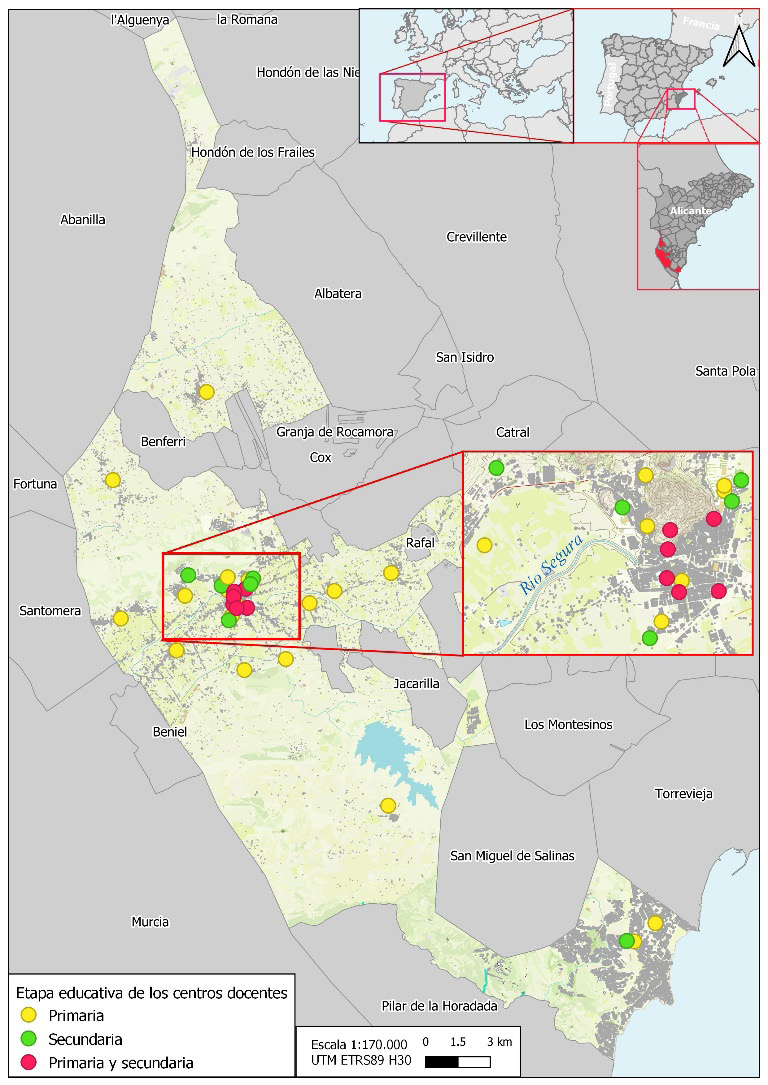Click the black and white scale bar
768x1085 pixels.
pyautogui.click(x=457, y=1062)
